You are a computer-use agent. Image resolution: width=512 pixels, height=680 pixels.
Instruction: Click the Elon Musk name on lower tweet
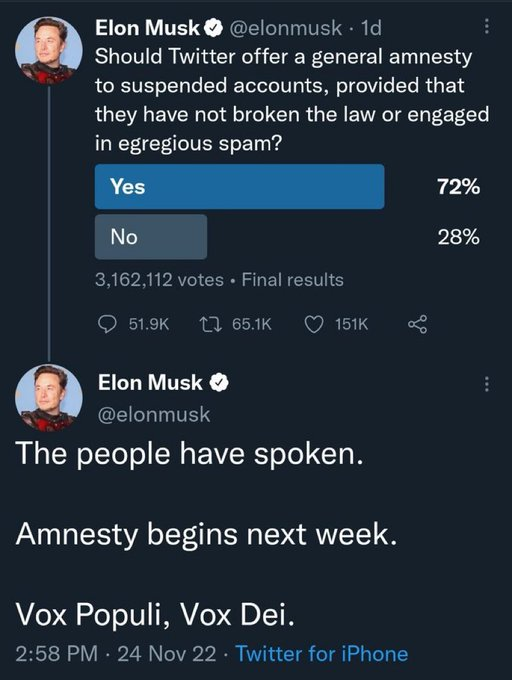click(x=150, y=382)
